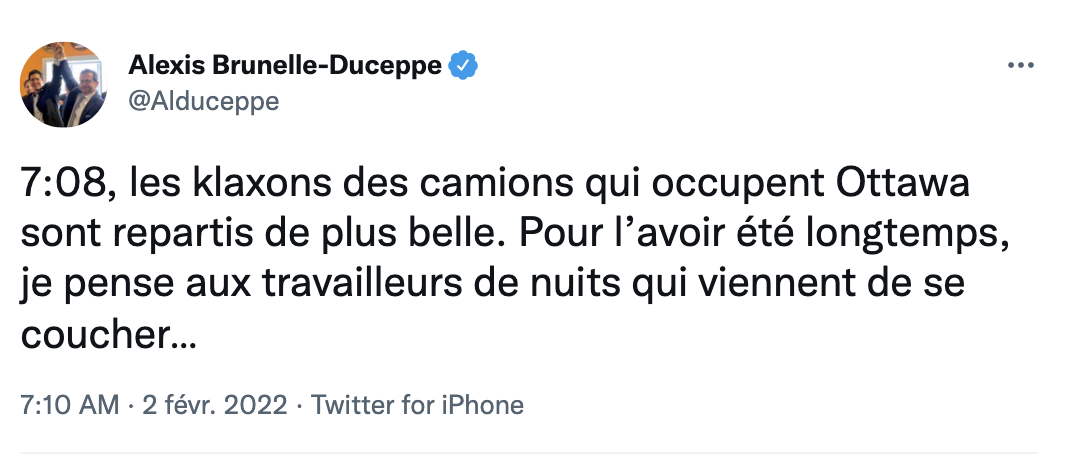Image resolution: width=1068 pixels, height=454 pixels.
Task: Click the blue verified badge
Action: click(x=461, y=66)
